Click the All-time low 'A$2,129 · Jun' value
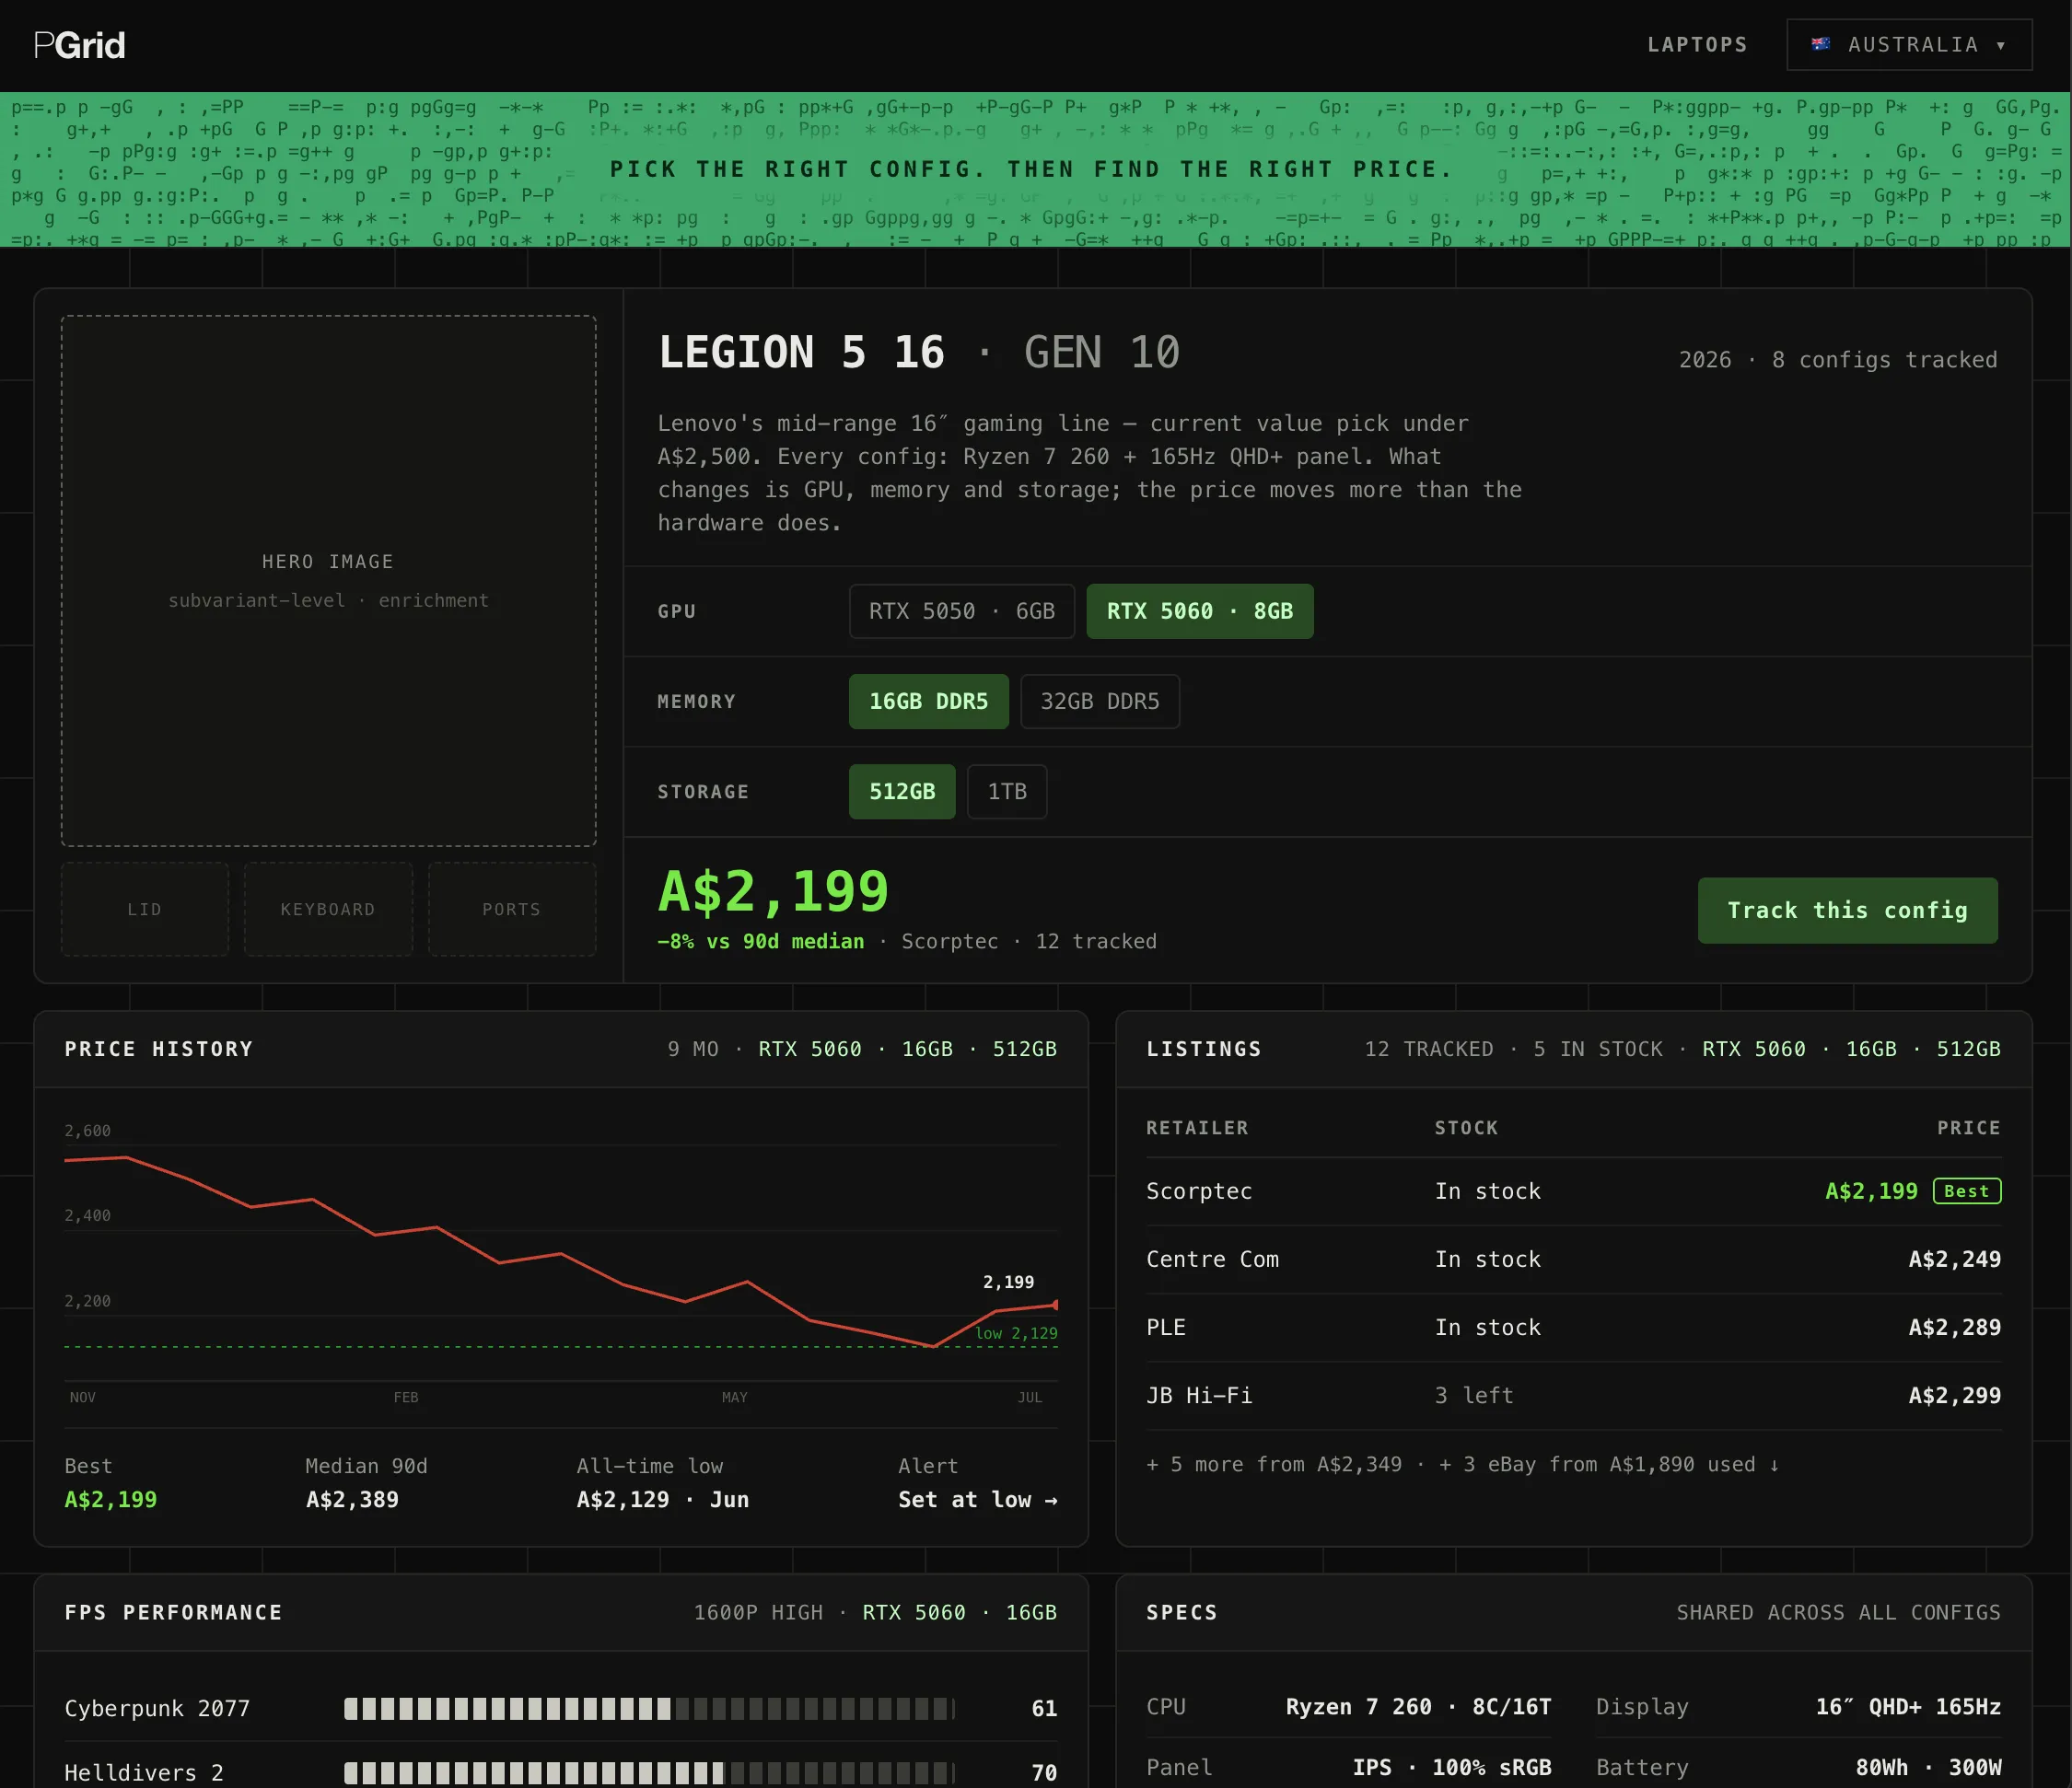 [x=662, y=1499]
